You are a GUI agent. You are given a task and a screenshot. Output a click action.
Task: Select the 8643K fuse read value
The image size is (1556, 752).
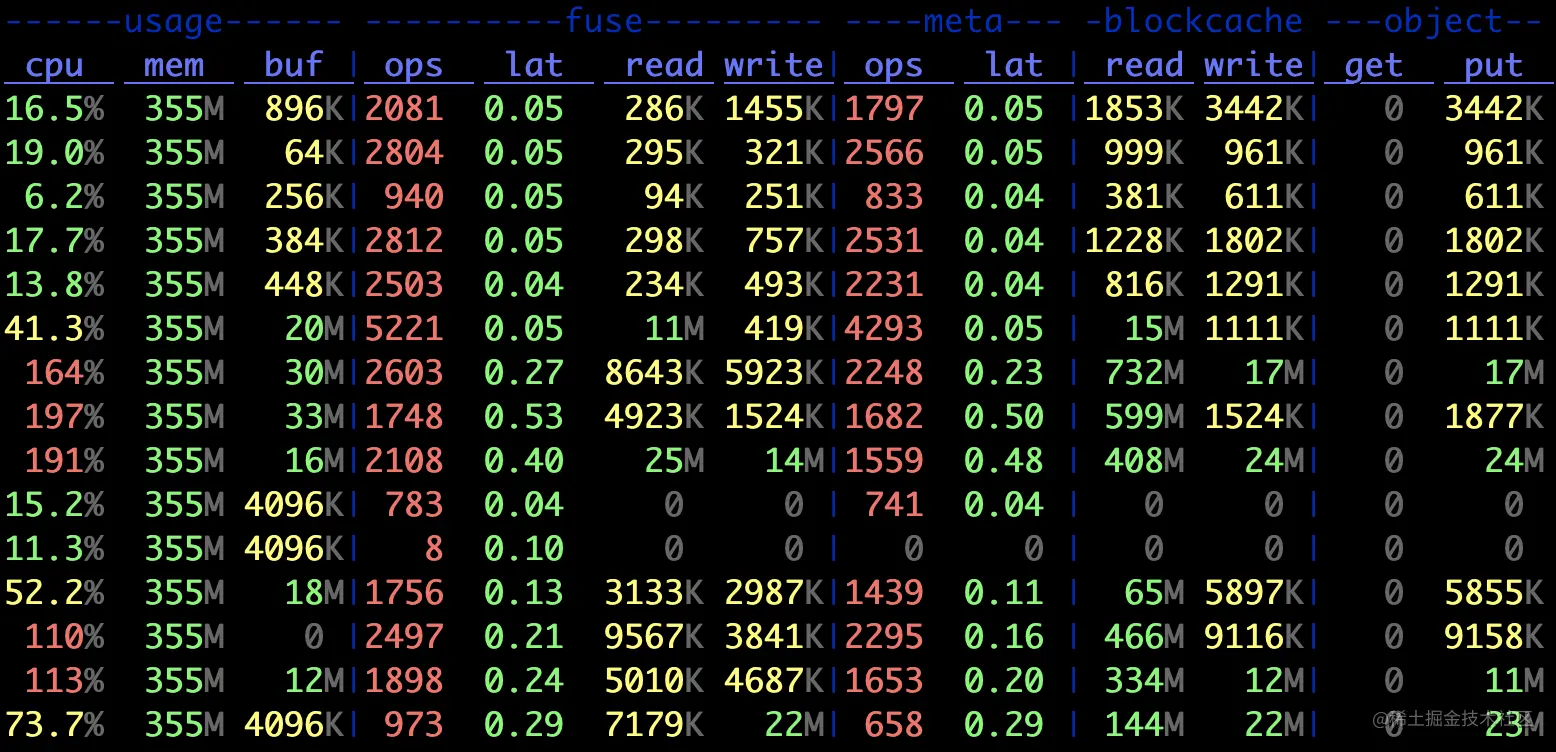(x=654, y=372)
